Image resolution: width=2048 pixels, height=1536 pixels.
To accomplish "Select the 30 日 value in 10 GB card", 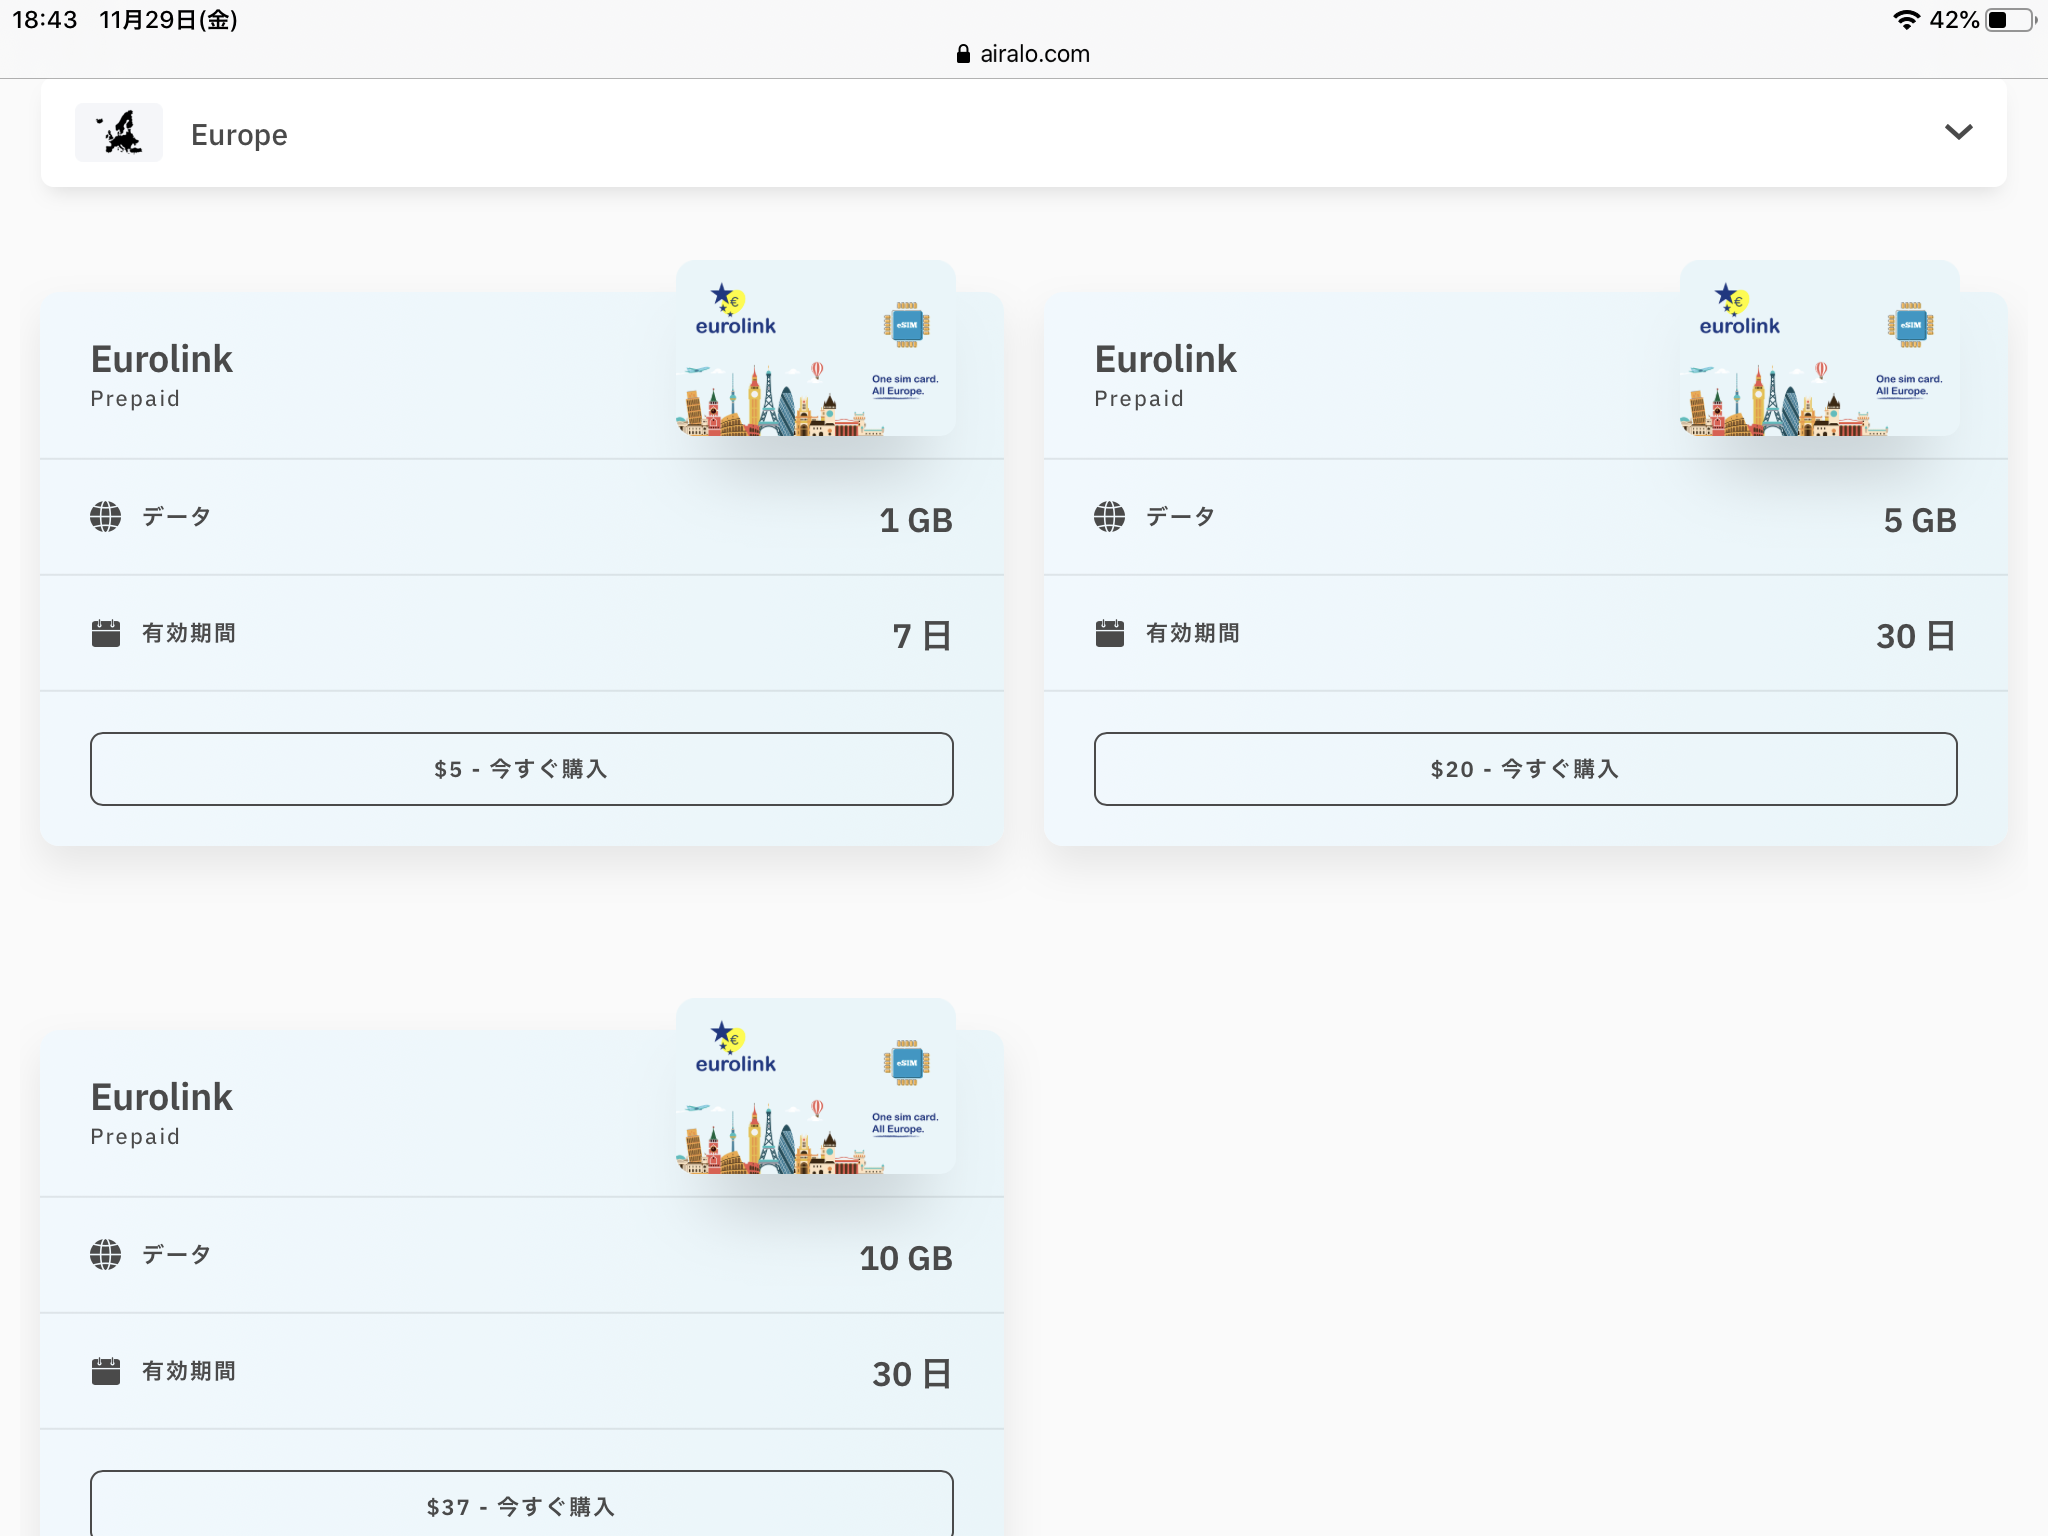I will [x=912, y=1374].
